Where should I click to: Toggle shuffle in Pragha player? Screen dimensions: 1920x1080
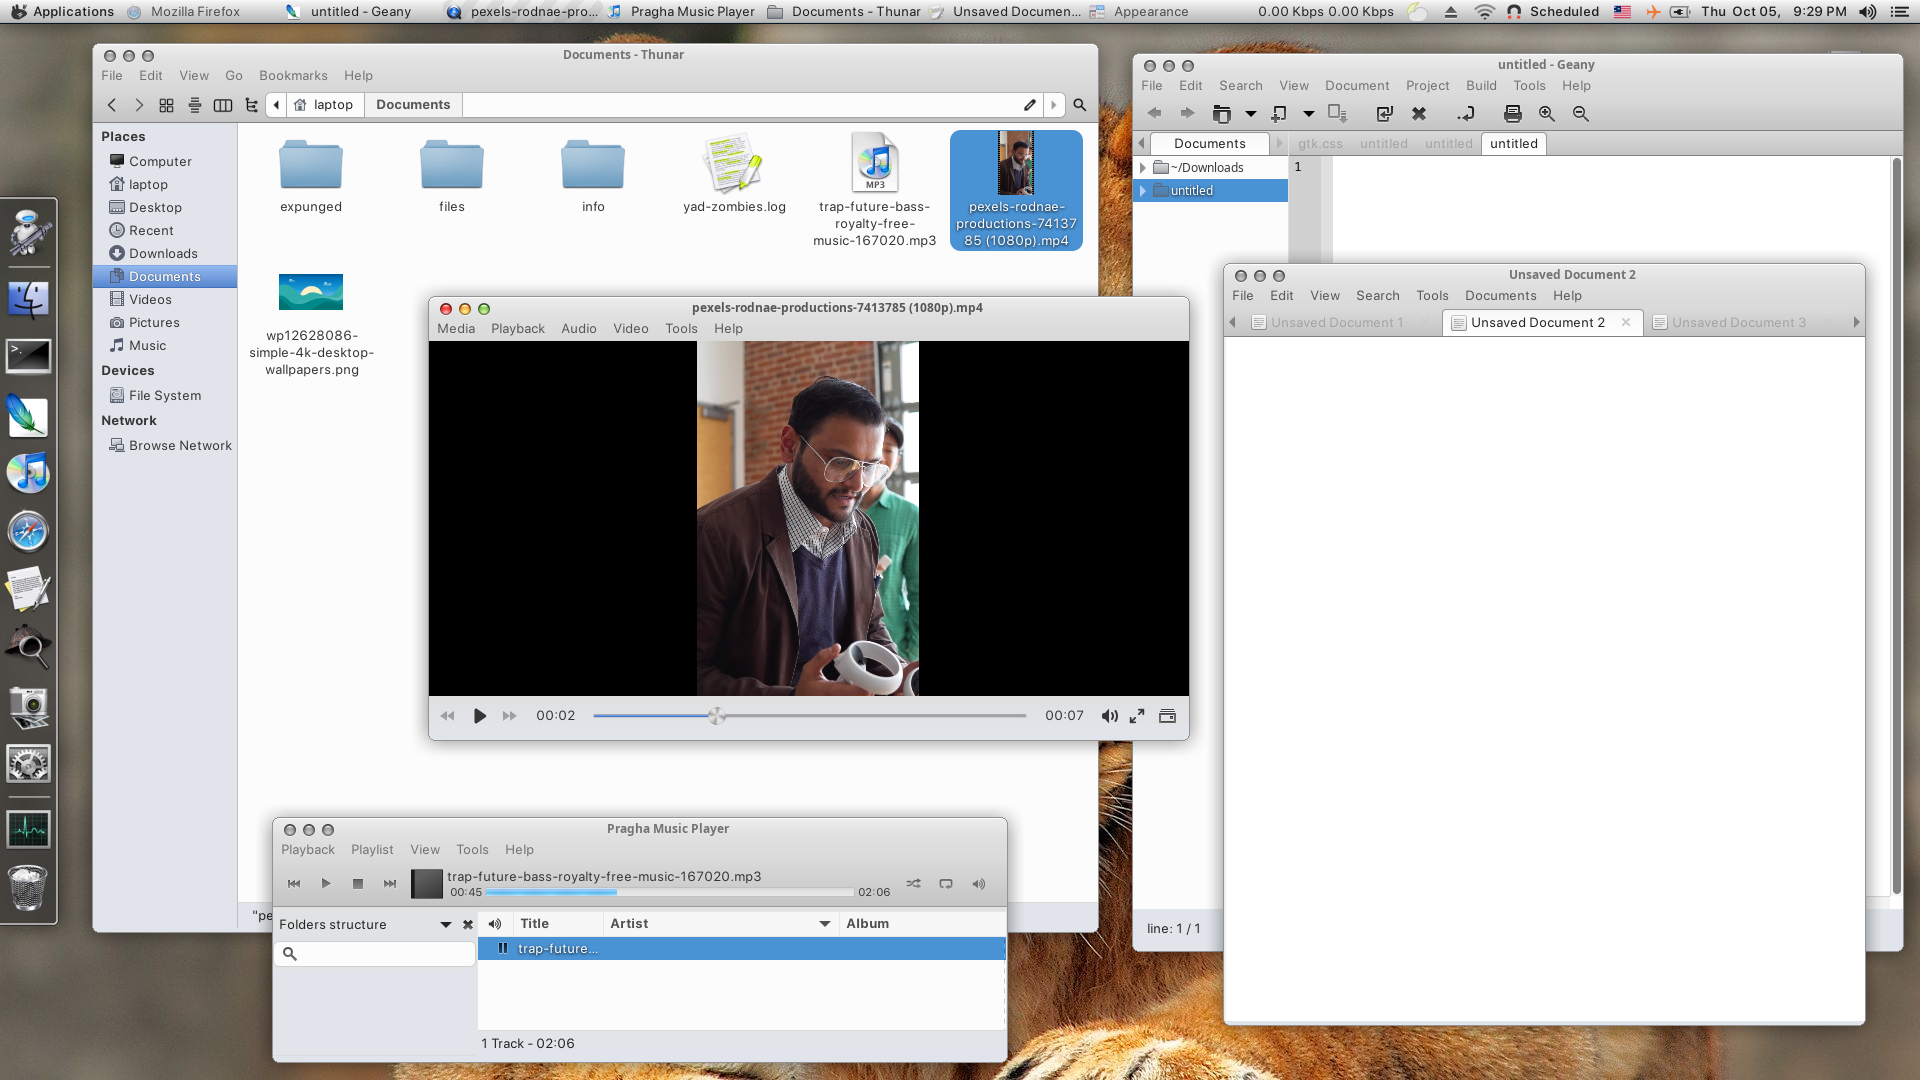click(913, 884)
